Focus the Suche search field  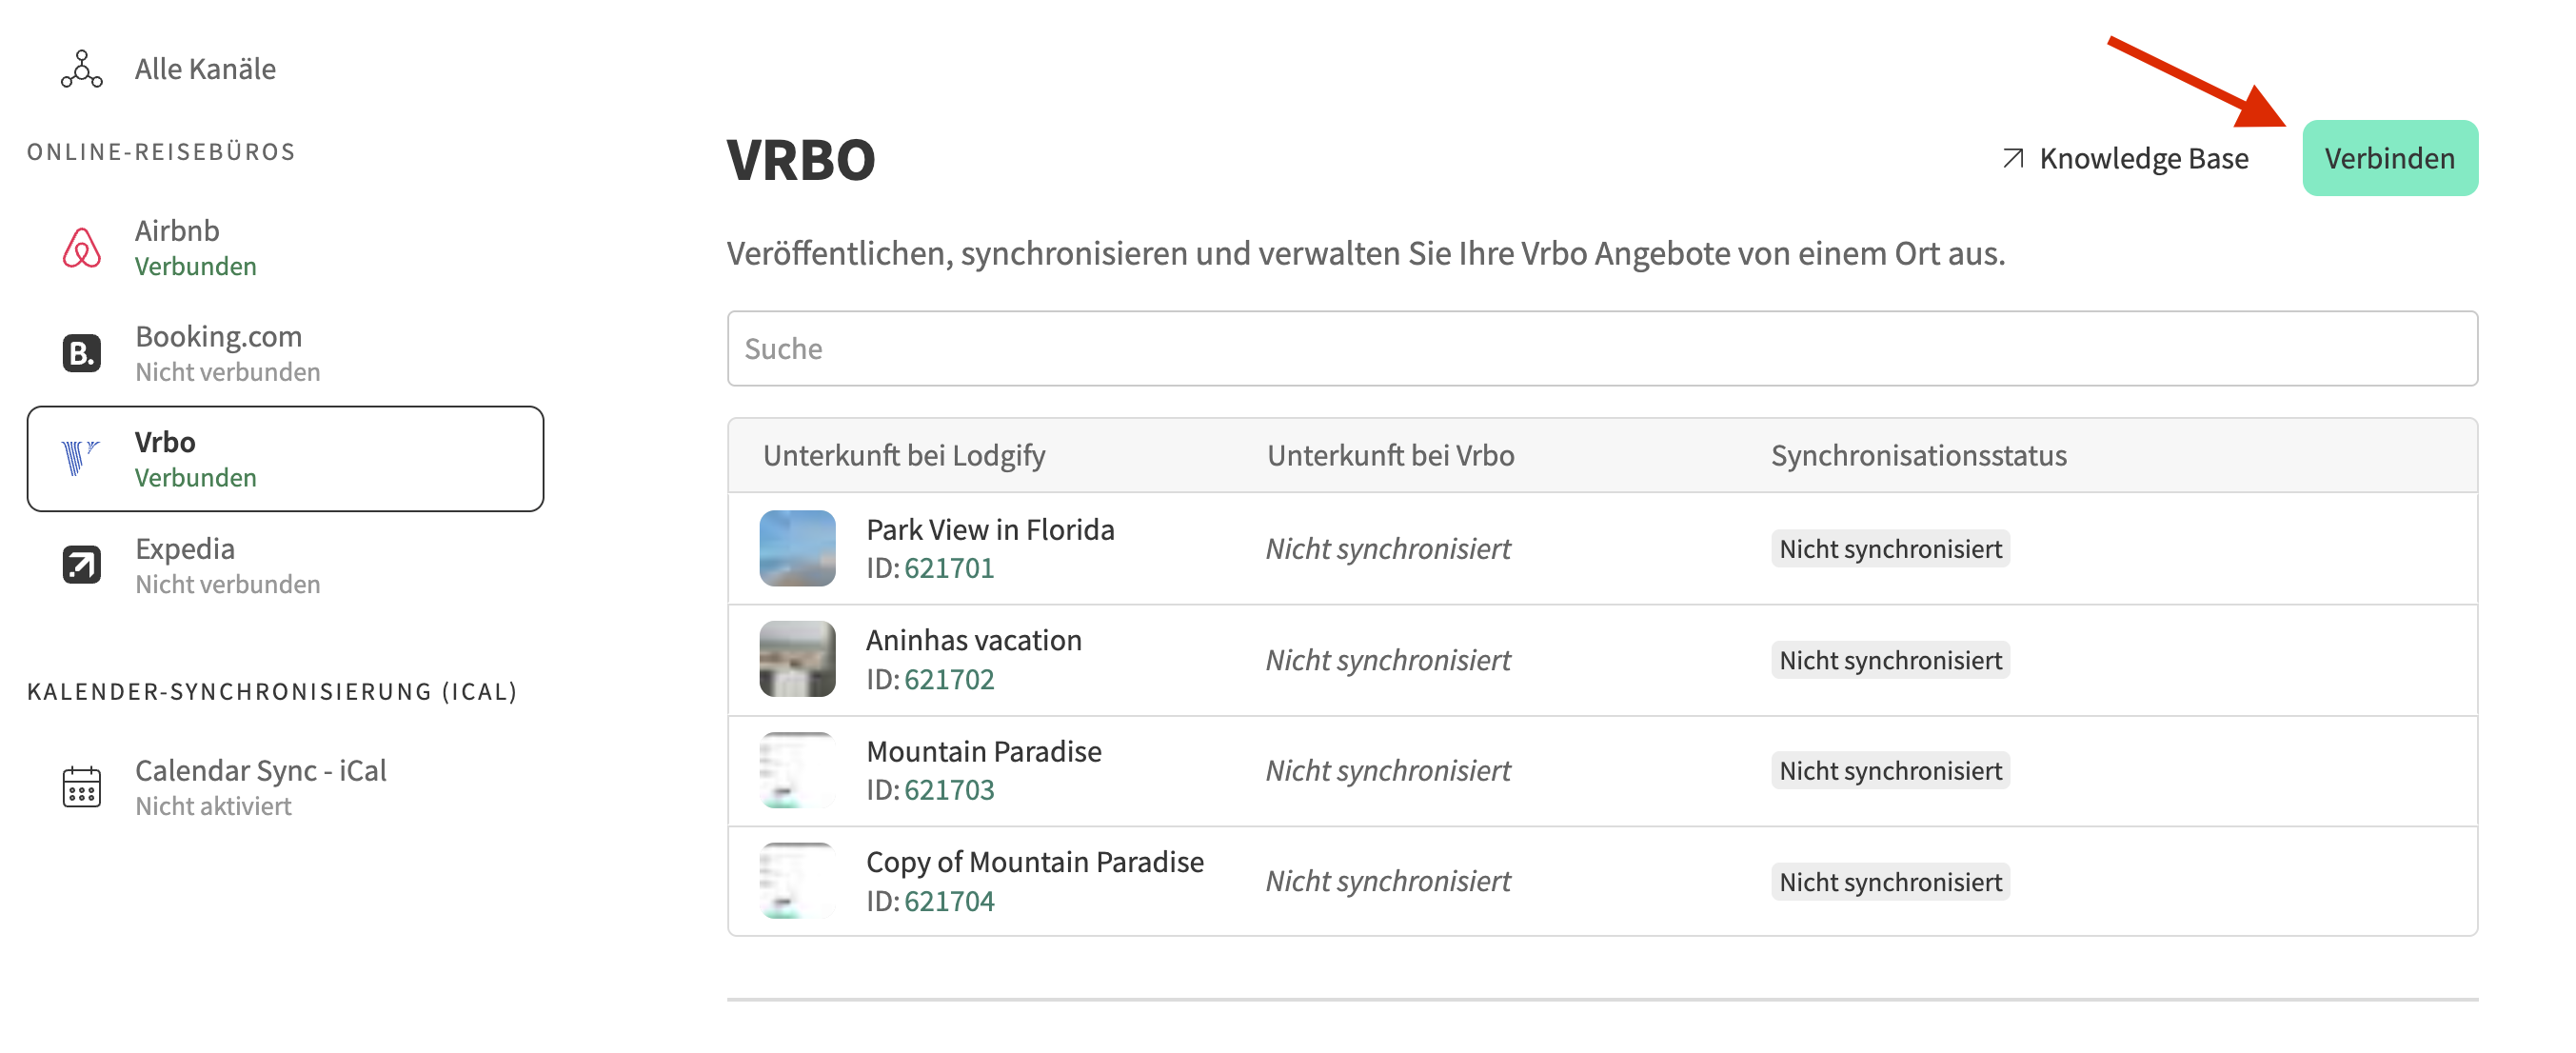(1601, 348)
